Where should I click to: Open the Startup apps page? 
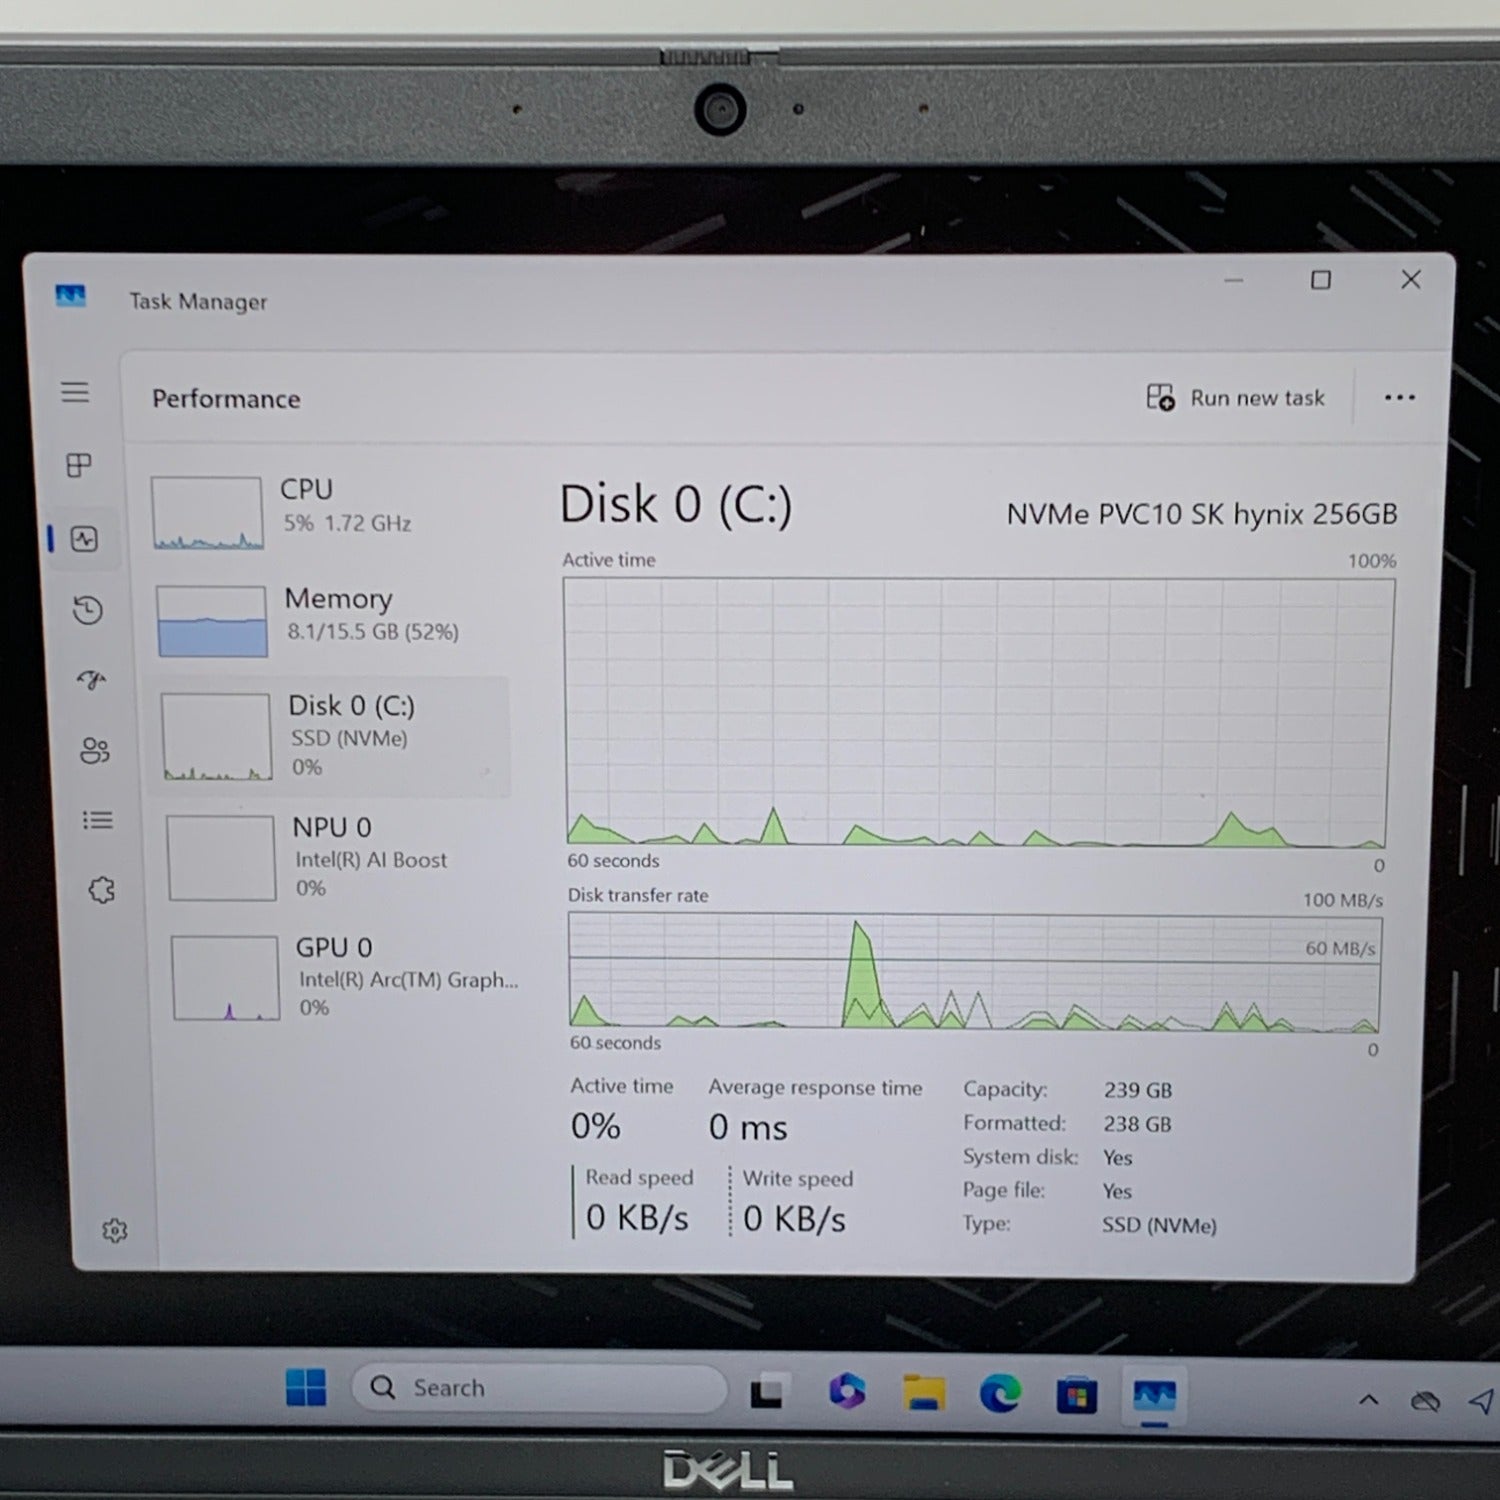(x=90, y=681)
